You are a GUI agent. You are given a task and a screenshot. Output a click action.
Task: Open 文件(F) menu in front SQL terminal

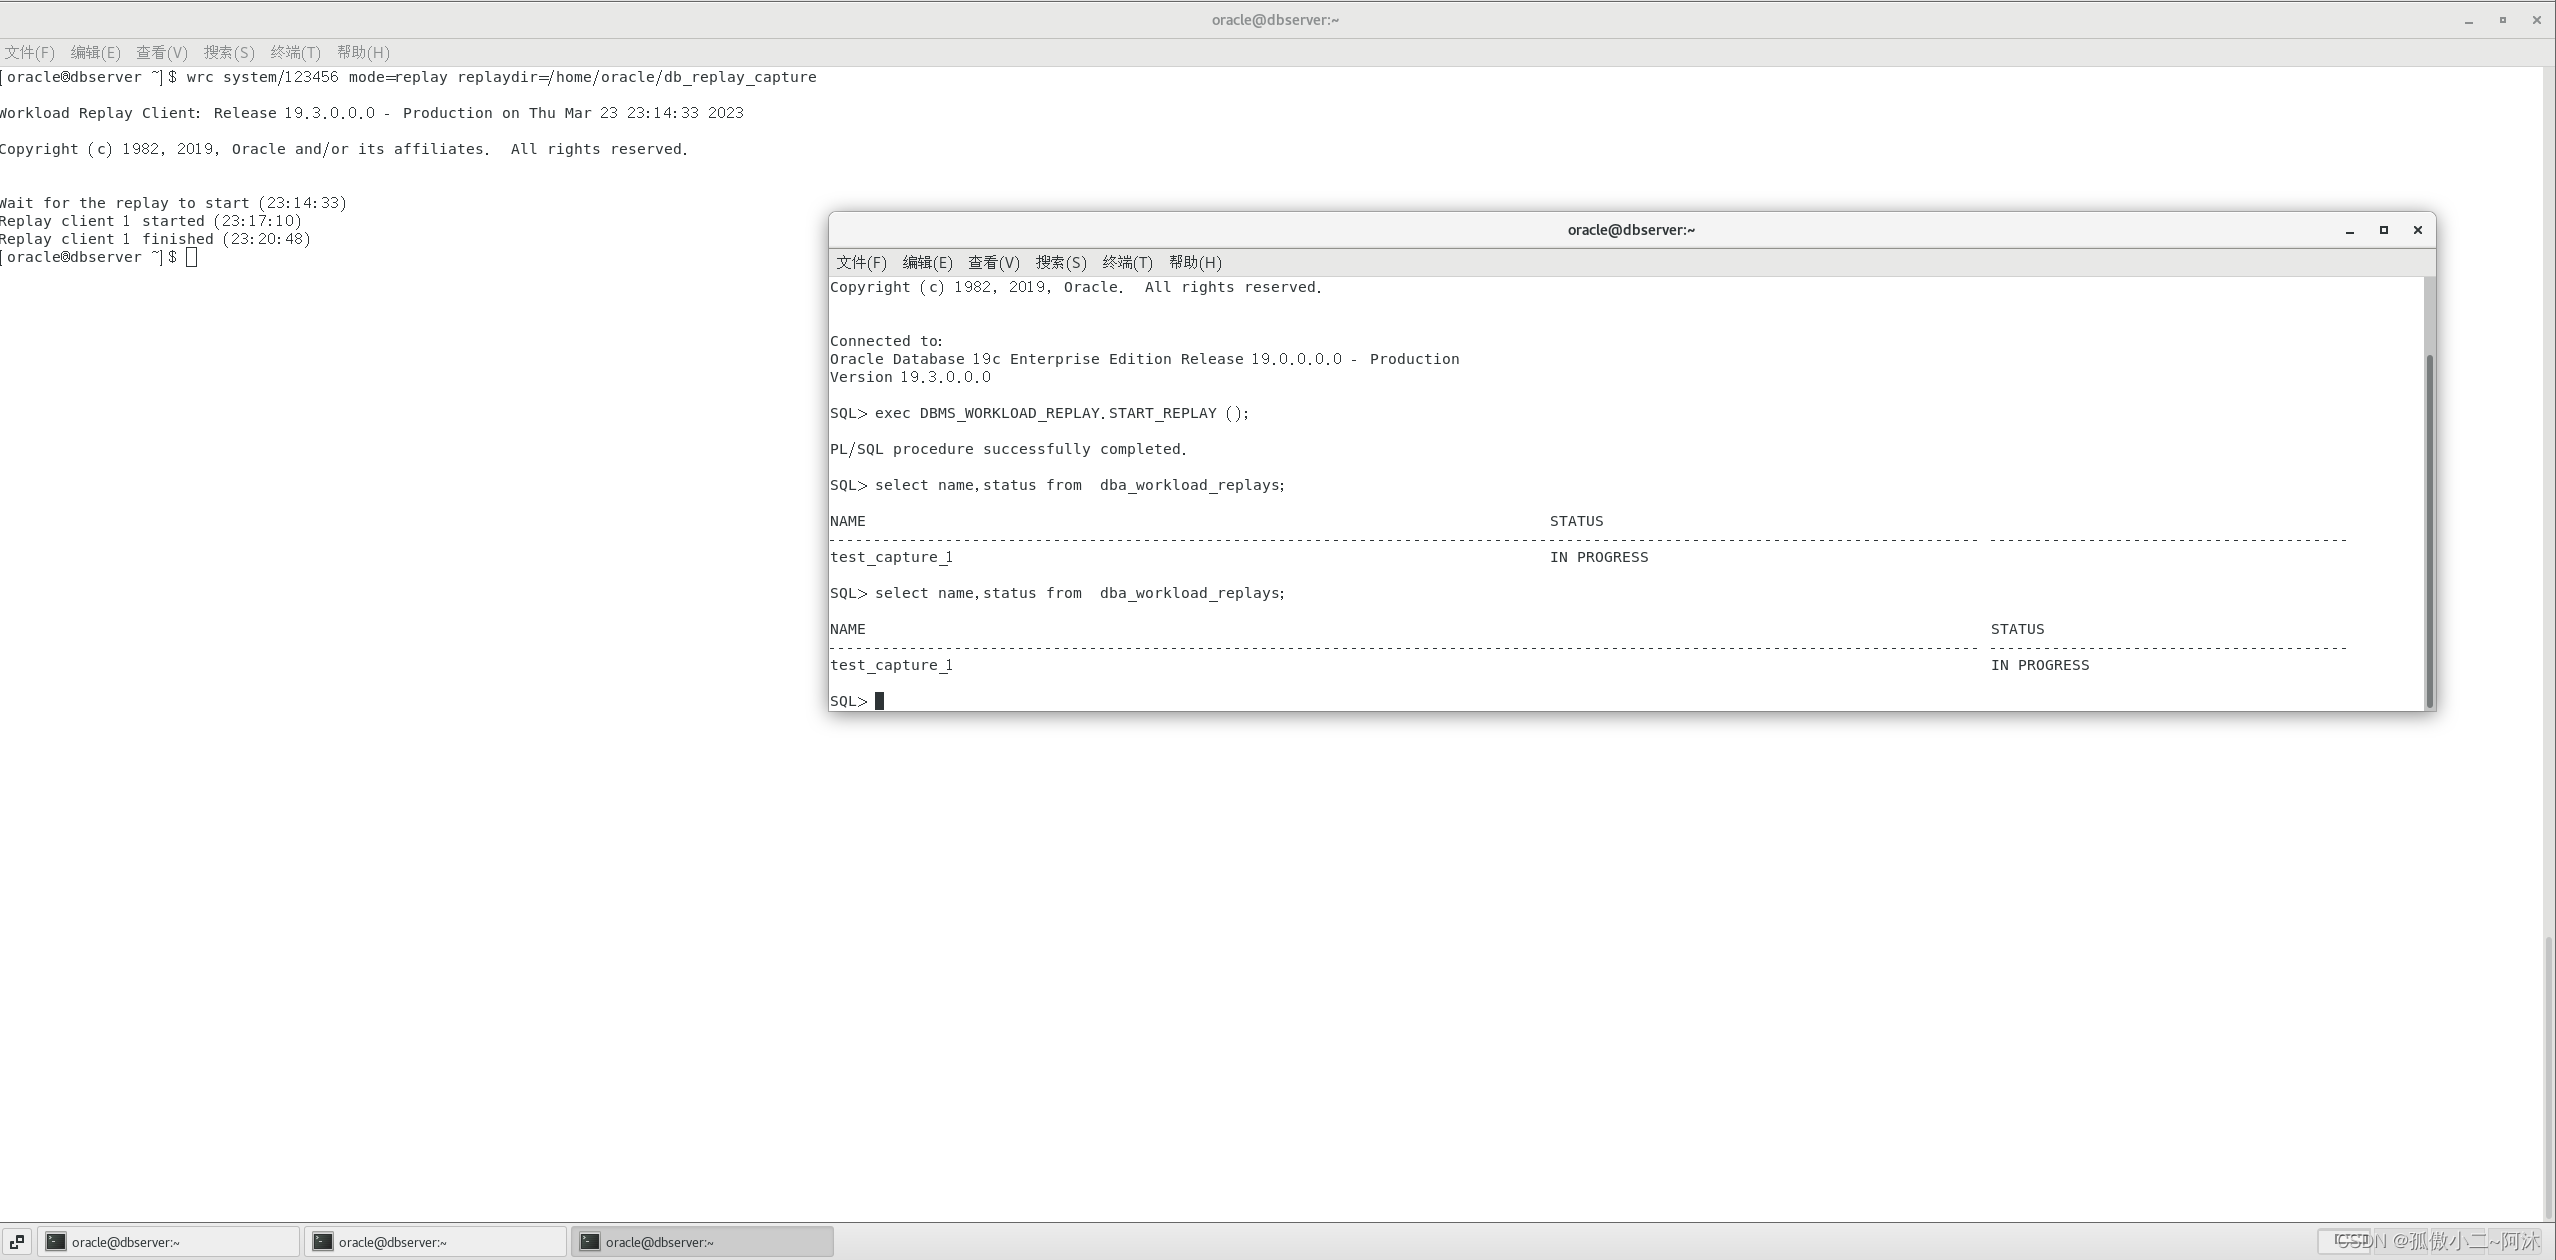861,262
